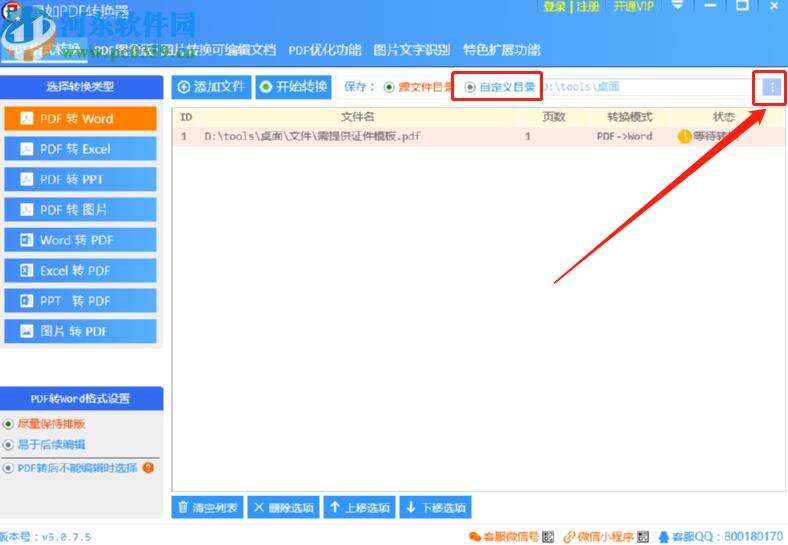Open PDF优化功能 tab
The height and width of the screenshot is (545, 788).
[x=325, y=50]
